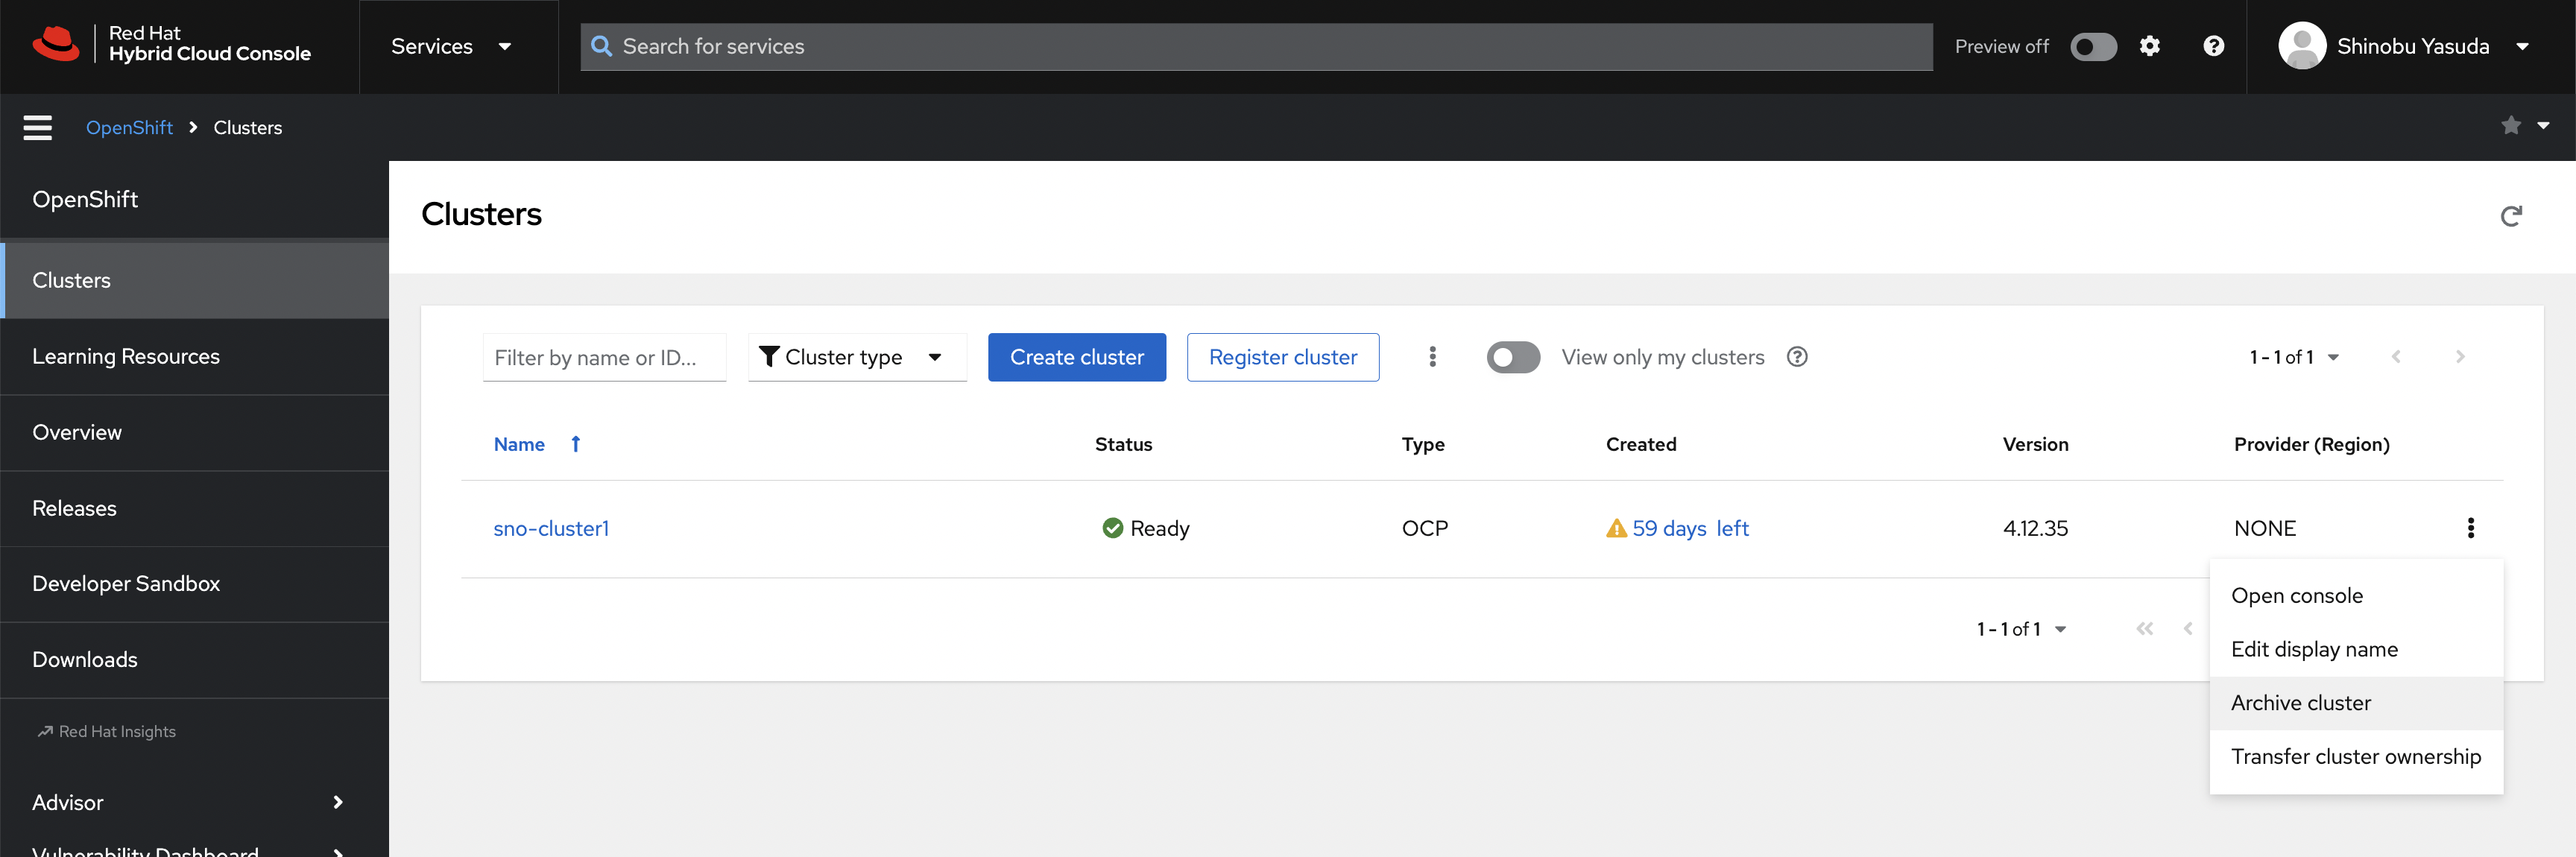Select Archive cluster from the context menu
2576x857 pixels.
[2300, 703]
